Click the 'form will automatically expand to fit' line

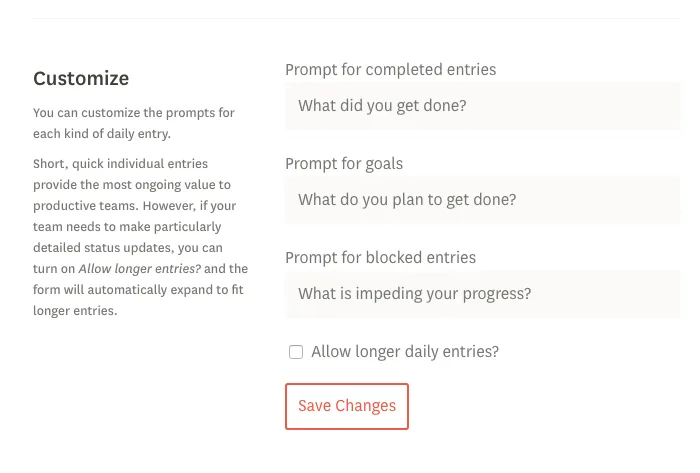click(x=138, y=290)
